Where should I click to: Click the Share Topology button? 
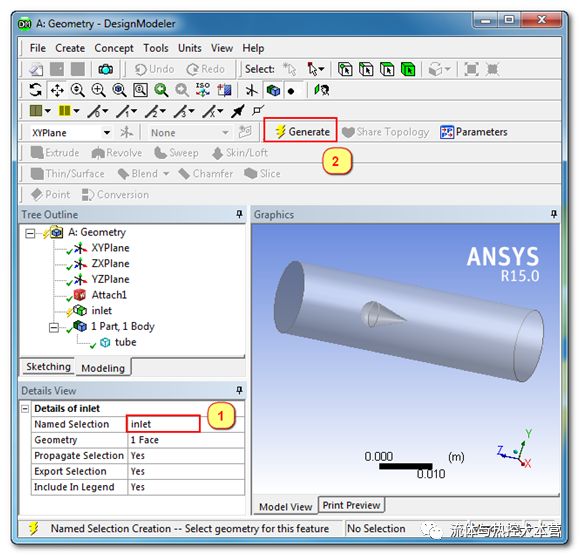(x=385, y=132)
